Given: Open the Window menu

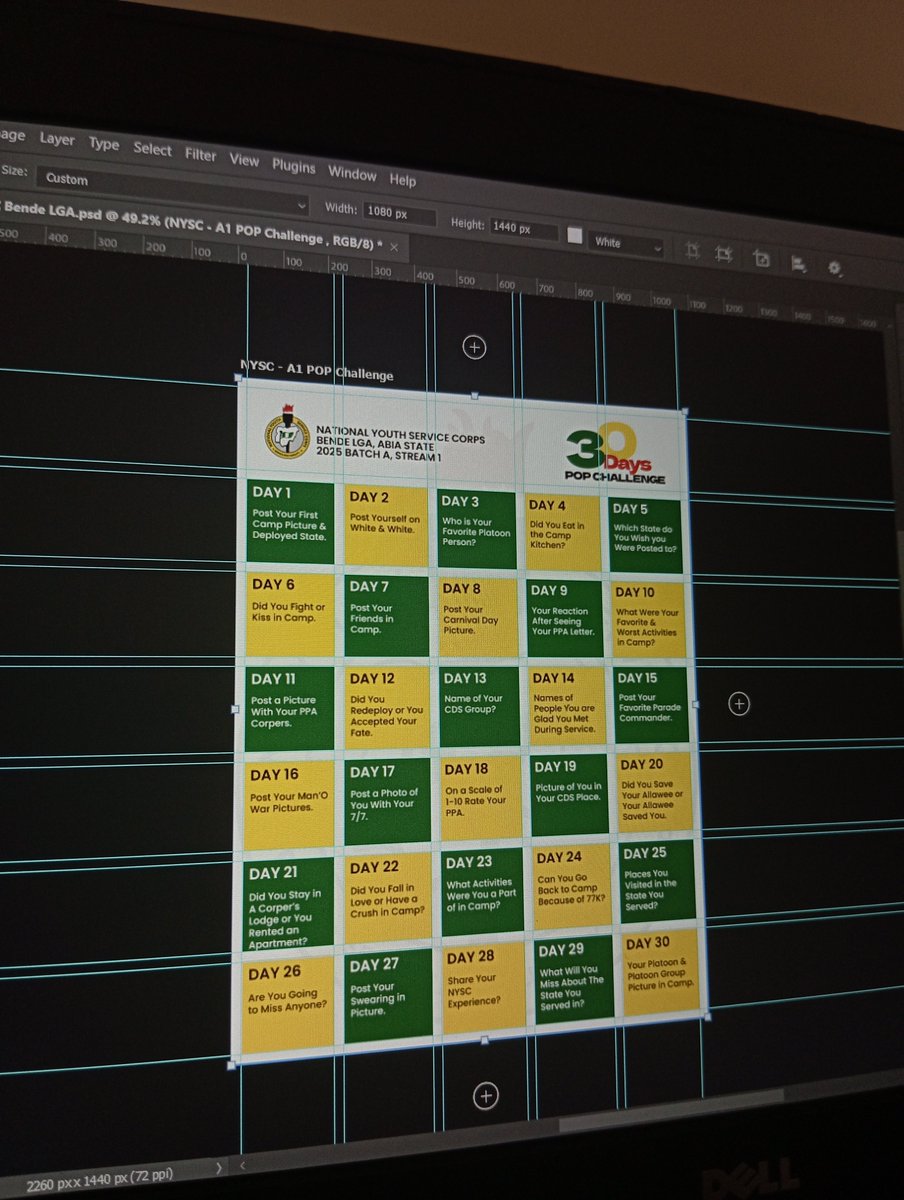Looking at the screenshot, I should tap(352, 173).
